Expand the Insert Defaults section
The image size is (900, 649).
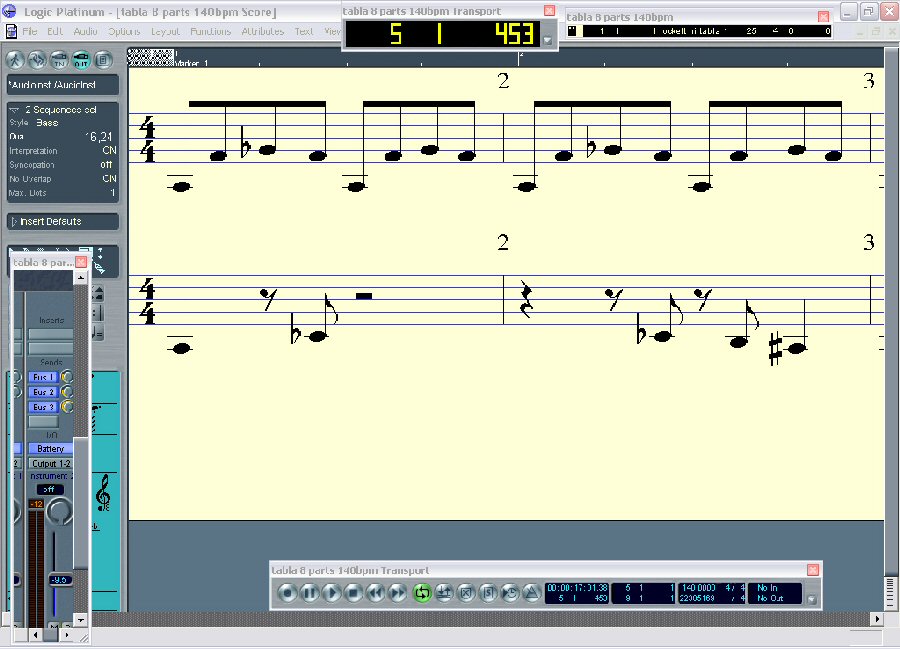(14, 221)
